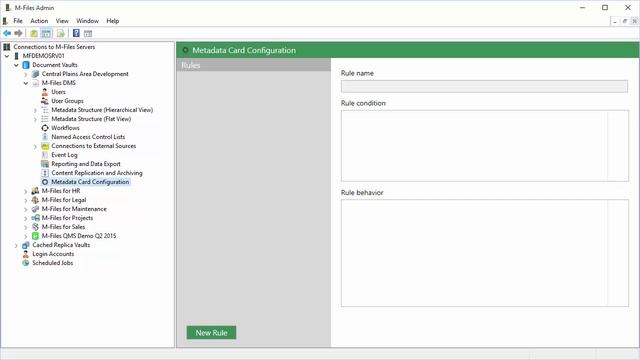This screenshot has height=360, width=640.
Task: Click the Cached Replica Vaults icon
Action: click(x=26, y=245)
